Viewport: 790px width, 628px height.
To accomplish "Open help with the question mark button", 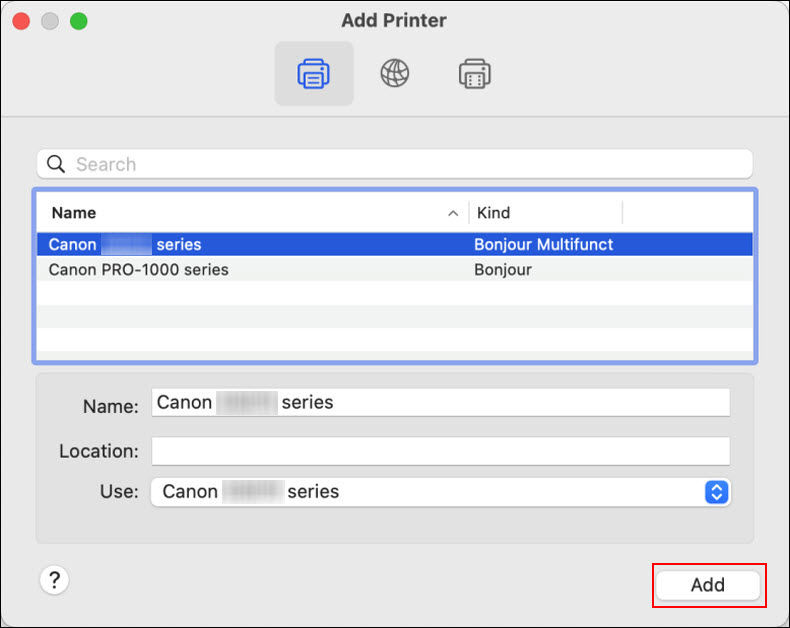I will [x=54, y=580].
